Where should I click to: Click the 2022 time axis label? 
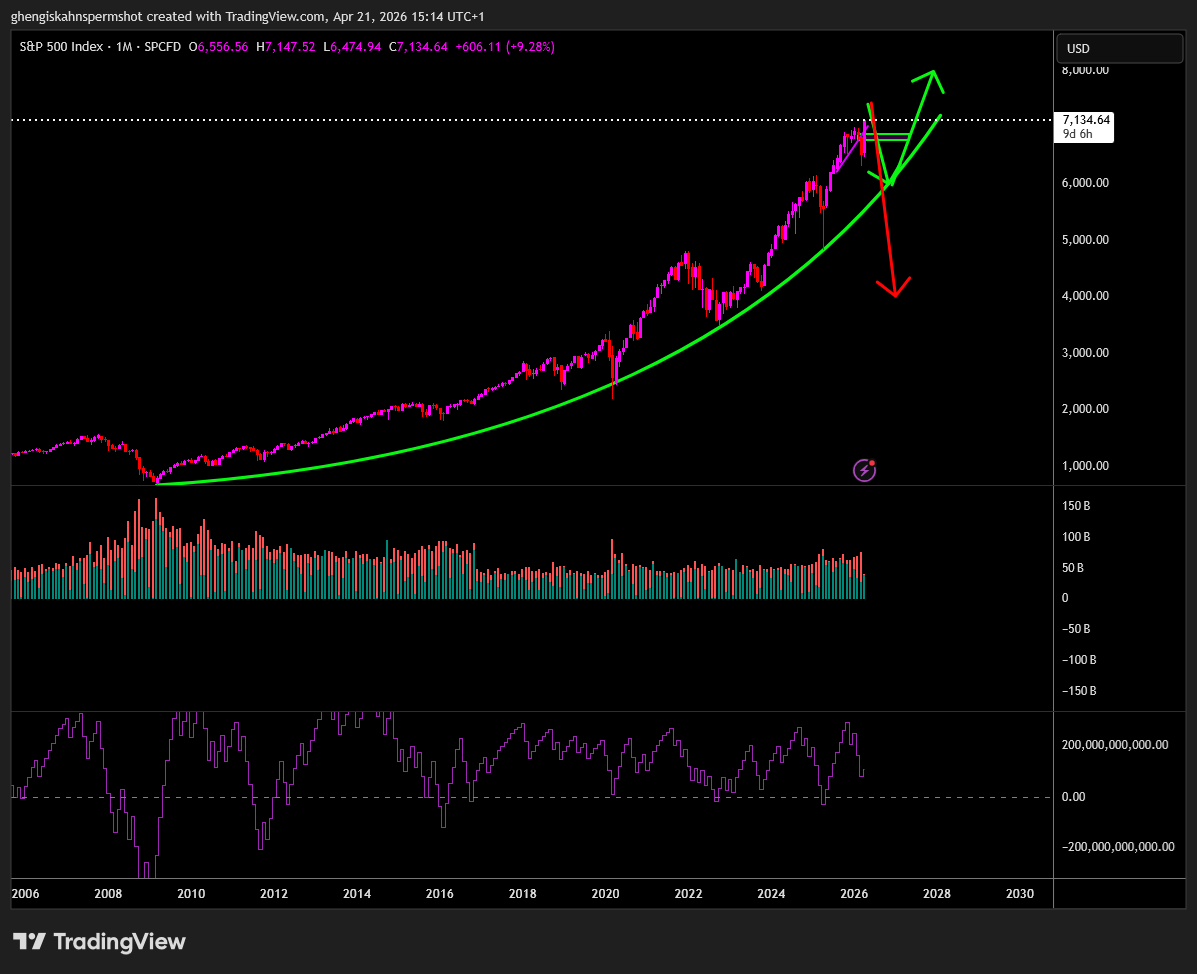[688, 894]
